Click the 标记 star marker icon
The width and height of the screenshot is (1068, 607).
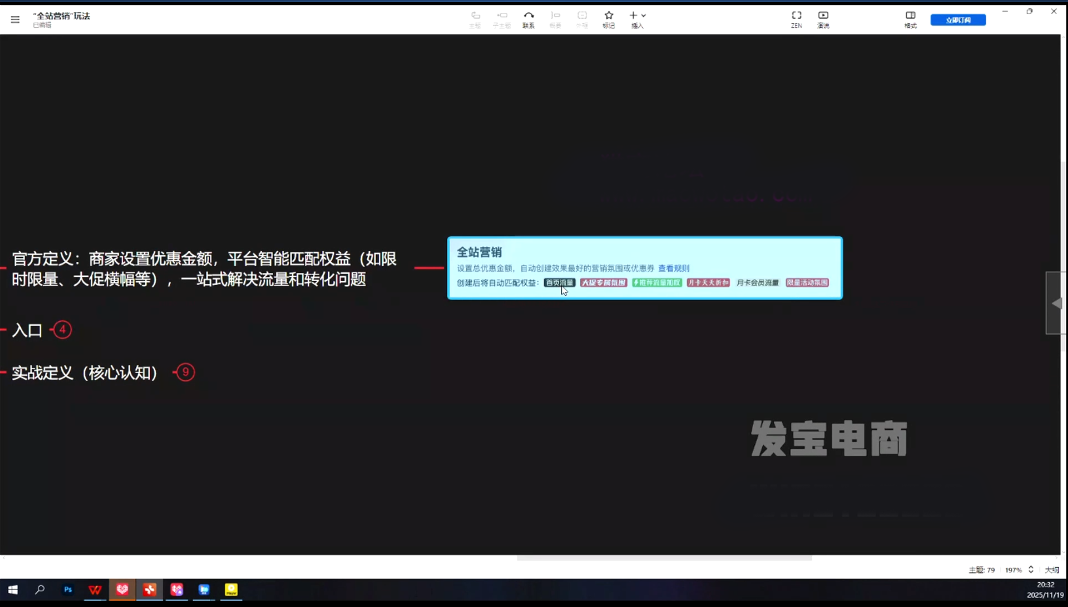tap(608, 19)
